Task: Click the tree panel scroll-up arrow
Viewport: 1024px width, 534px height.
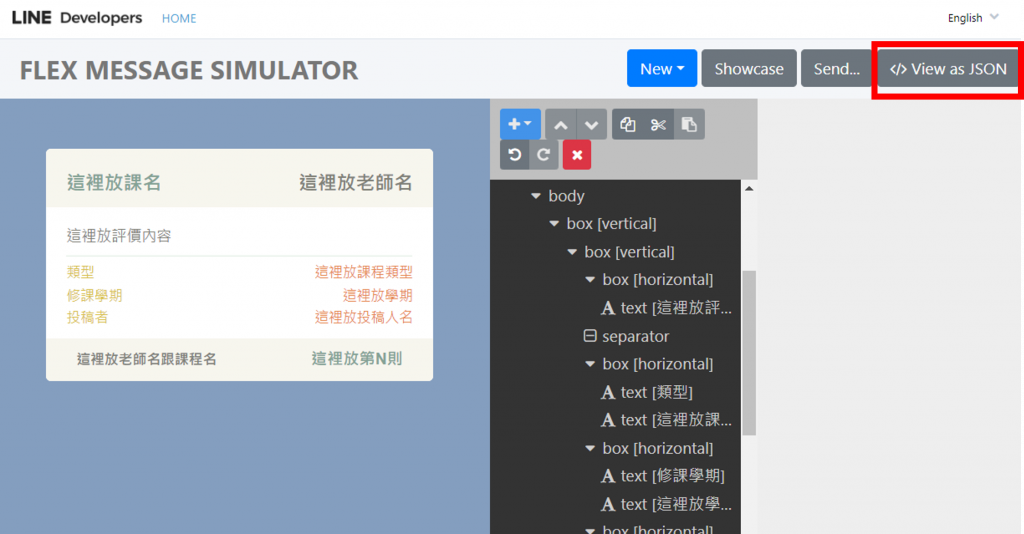Action: [x=749, y=189]
